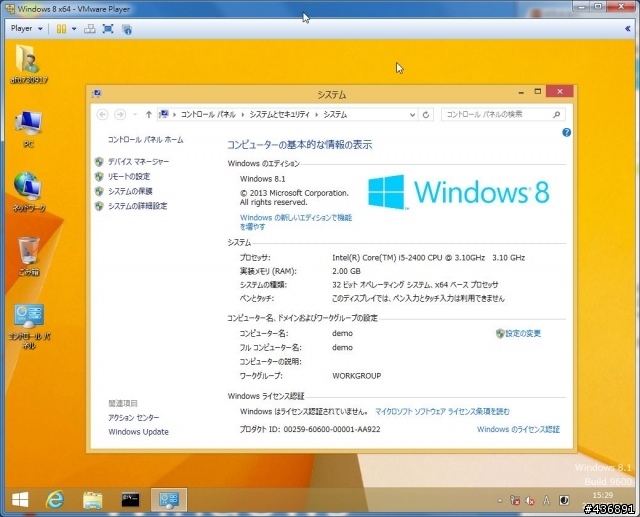Click the Action Center flag tray icon
Screen dimensions: 640x517
tap(515, 500)
